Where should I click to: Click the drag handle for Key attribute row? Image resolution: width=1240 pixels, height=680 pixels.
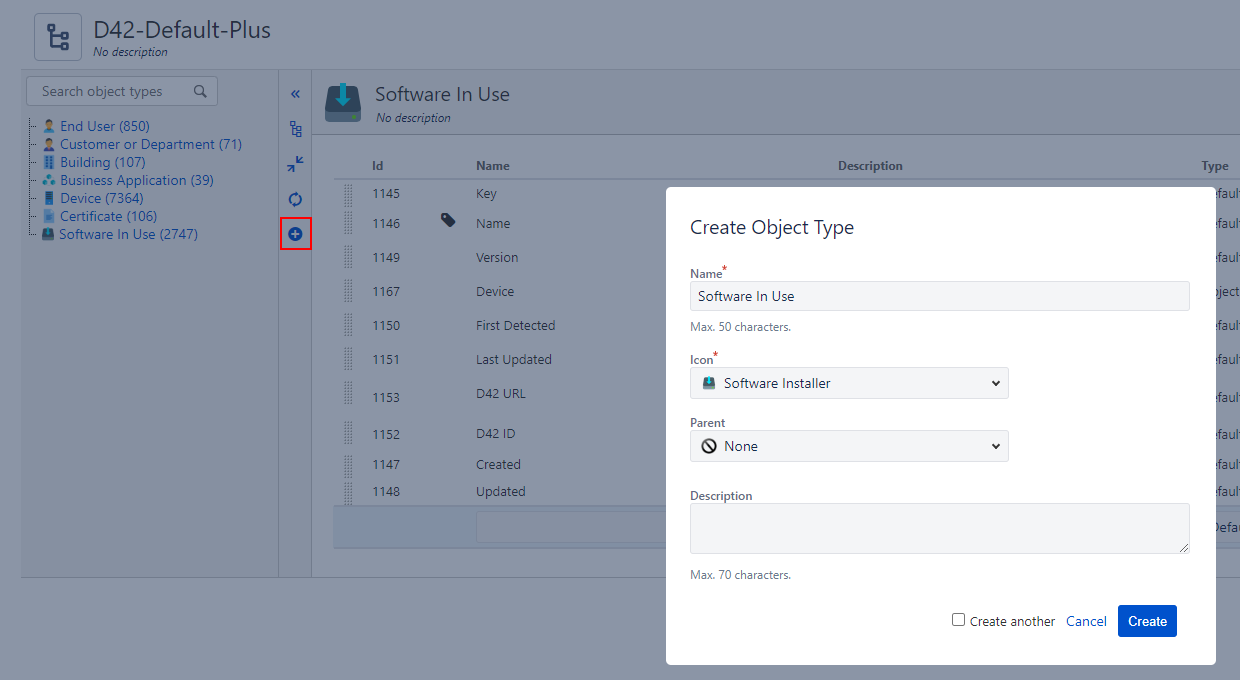[x=348, y=194]
